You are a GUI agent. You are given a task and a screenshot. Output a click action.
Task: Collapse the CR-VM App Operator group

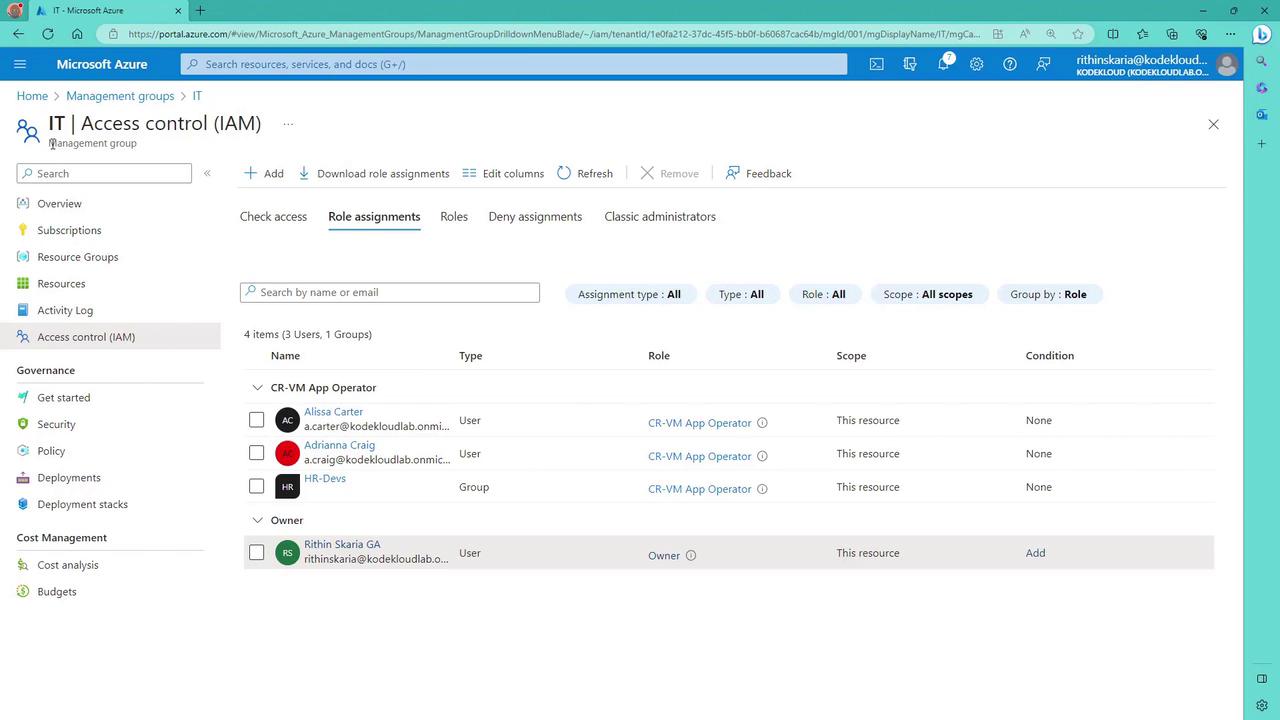tap(258, 387)
